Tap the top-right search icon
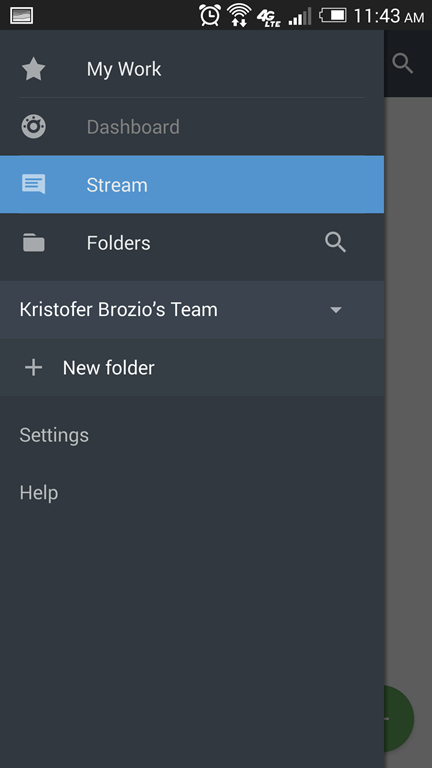The width and height of the screenshot is (432, 768). tap(403, 64)
